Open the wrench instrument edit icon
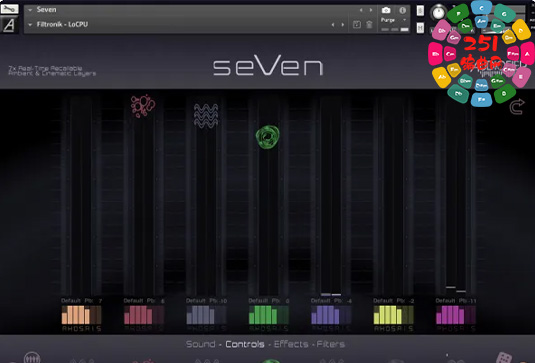 [9, 9]
